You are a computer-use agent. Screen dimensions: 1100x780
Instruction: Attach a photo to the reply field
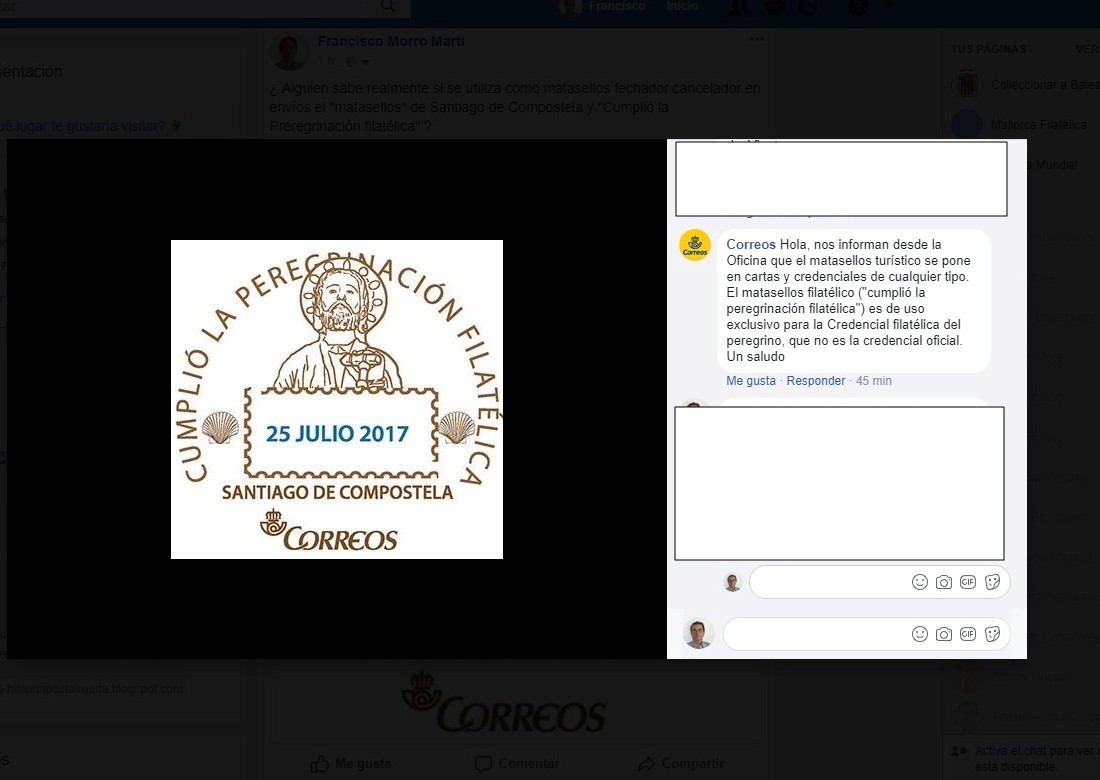tap(944, 582)
